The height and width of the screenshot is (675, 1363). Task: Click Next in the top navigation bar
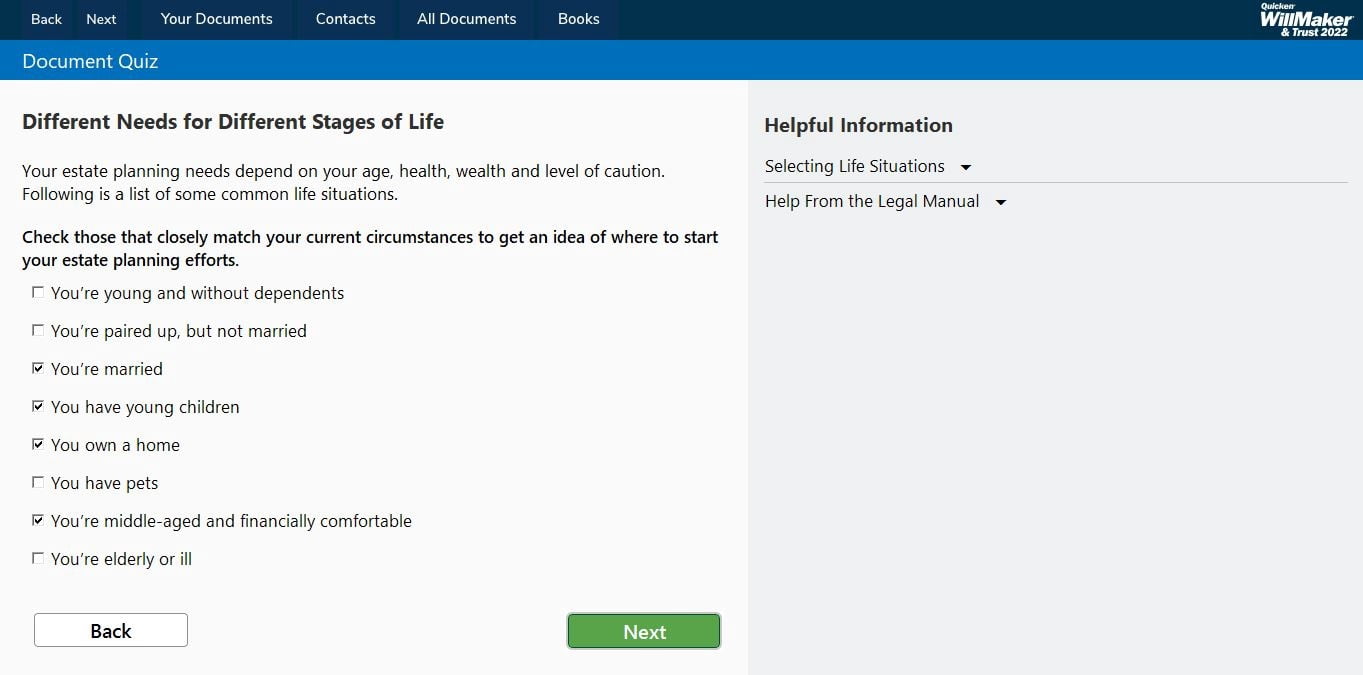pos(101,19)
